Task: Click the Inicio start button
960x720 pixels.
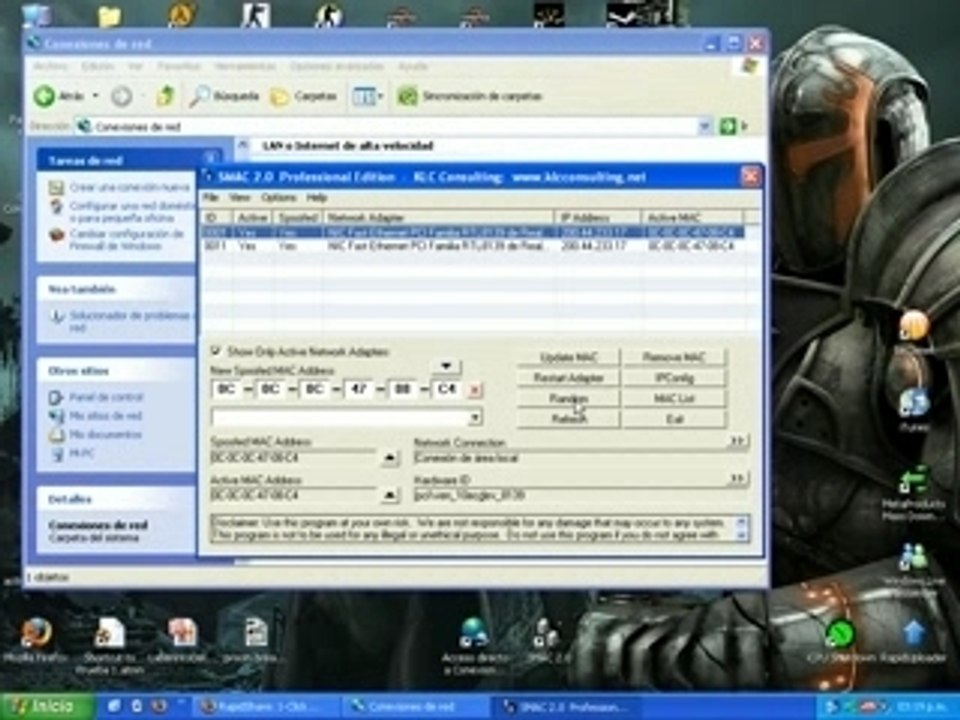Action: tap(47, 707)
